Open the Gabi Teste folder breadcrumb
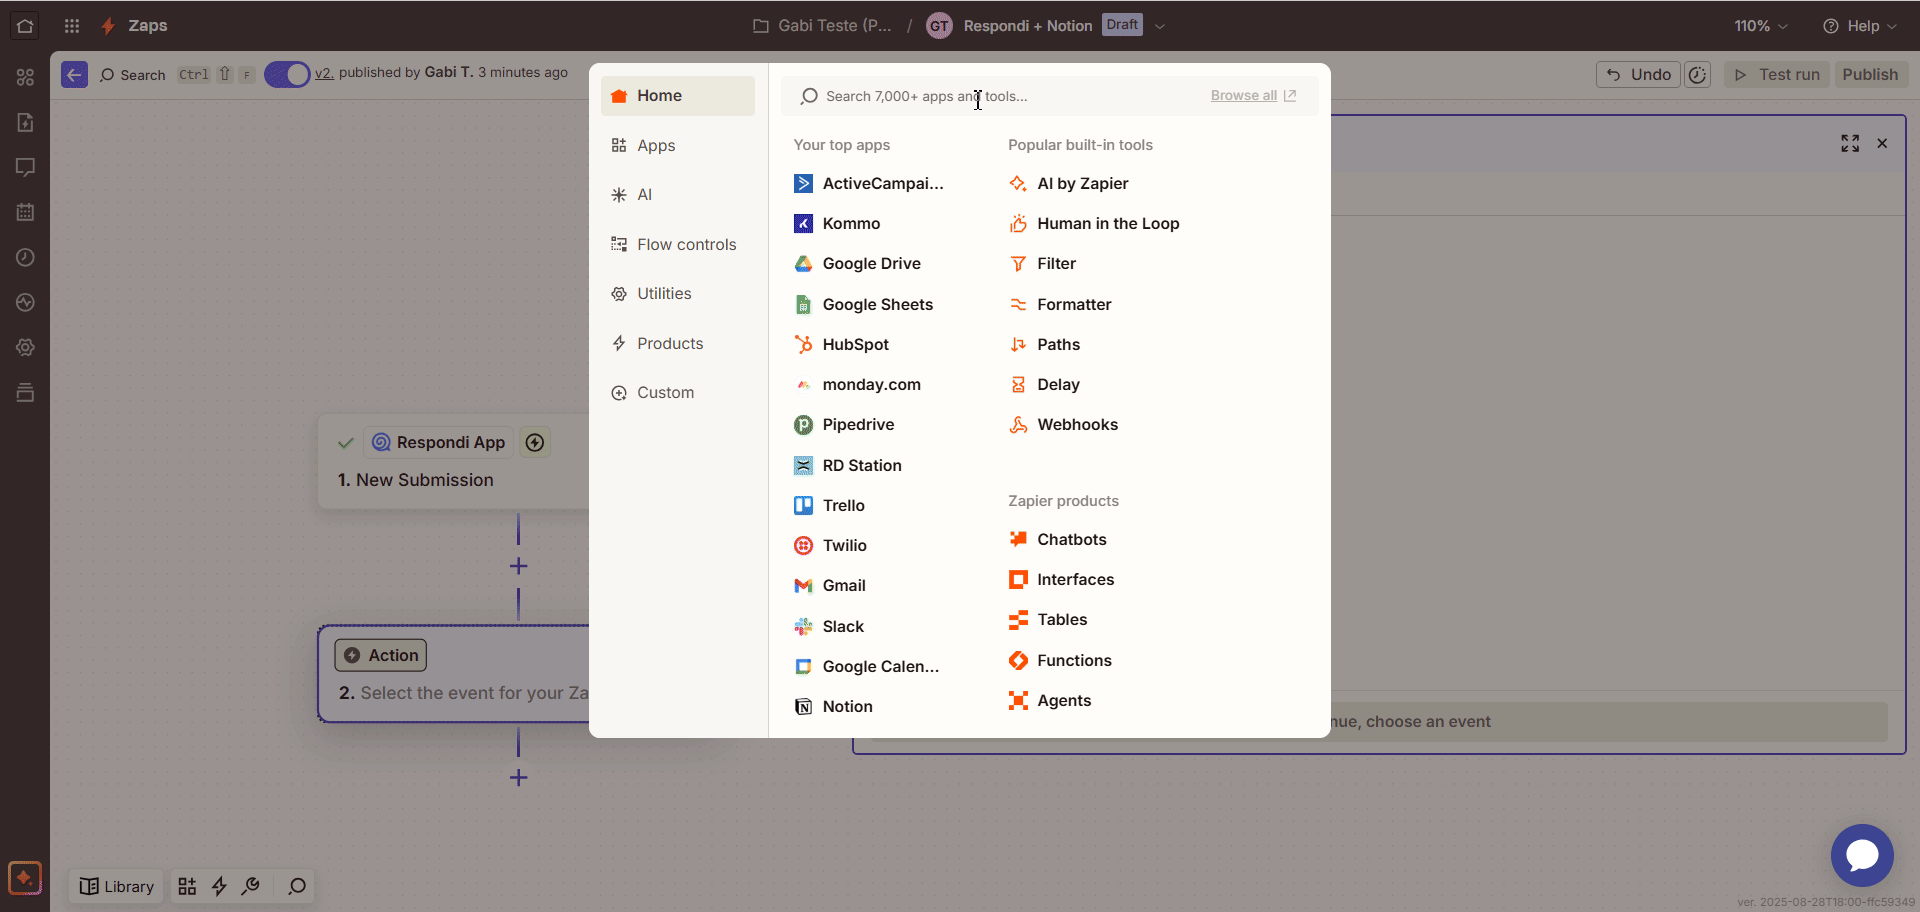The image size is (1920, 912). 822,26
